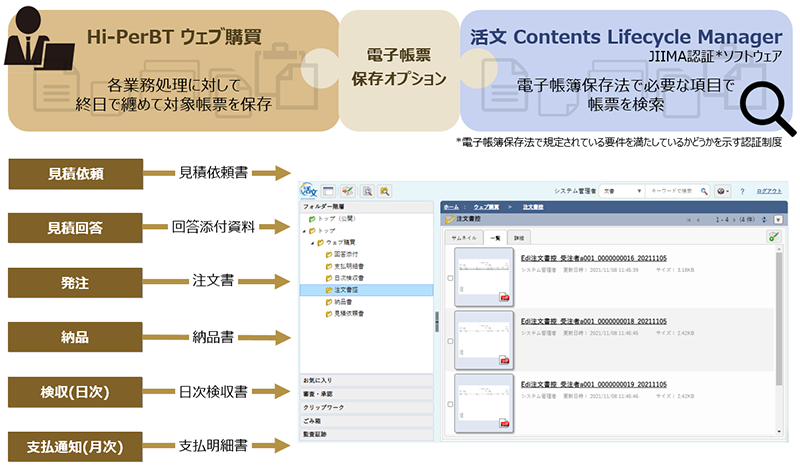The image size is (800, 470).
Task: Click the システム管理者 user name in the header
Action: point(575,191)
